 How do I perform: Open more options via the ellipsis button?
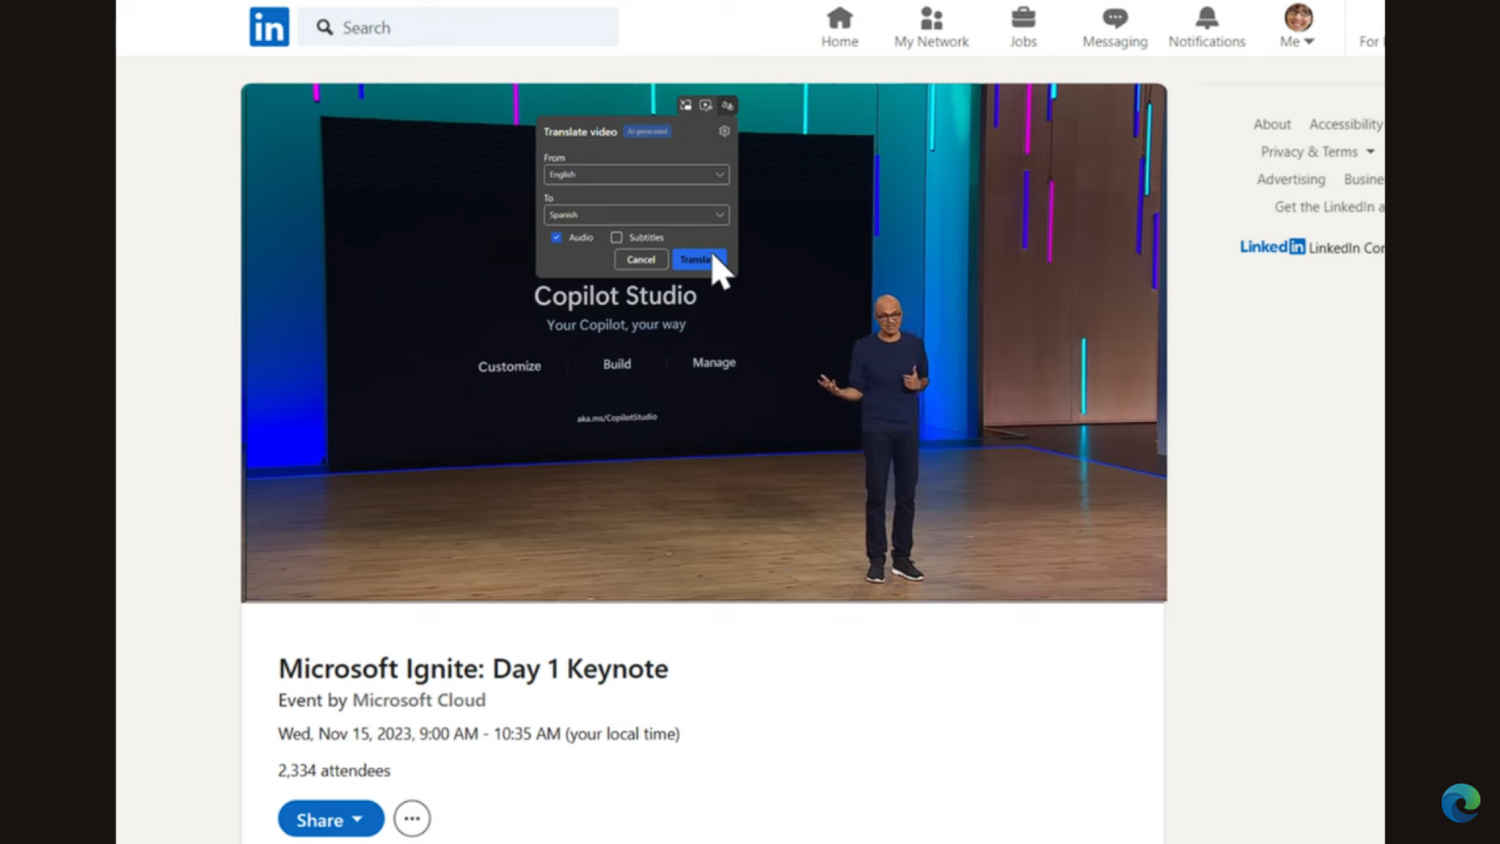[412, 818]
